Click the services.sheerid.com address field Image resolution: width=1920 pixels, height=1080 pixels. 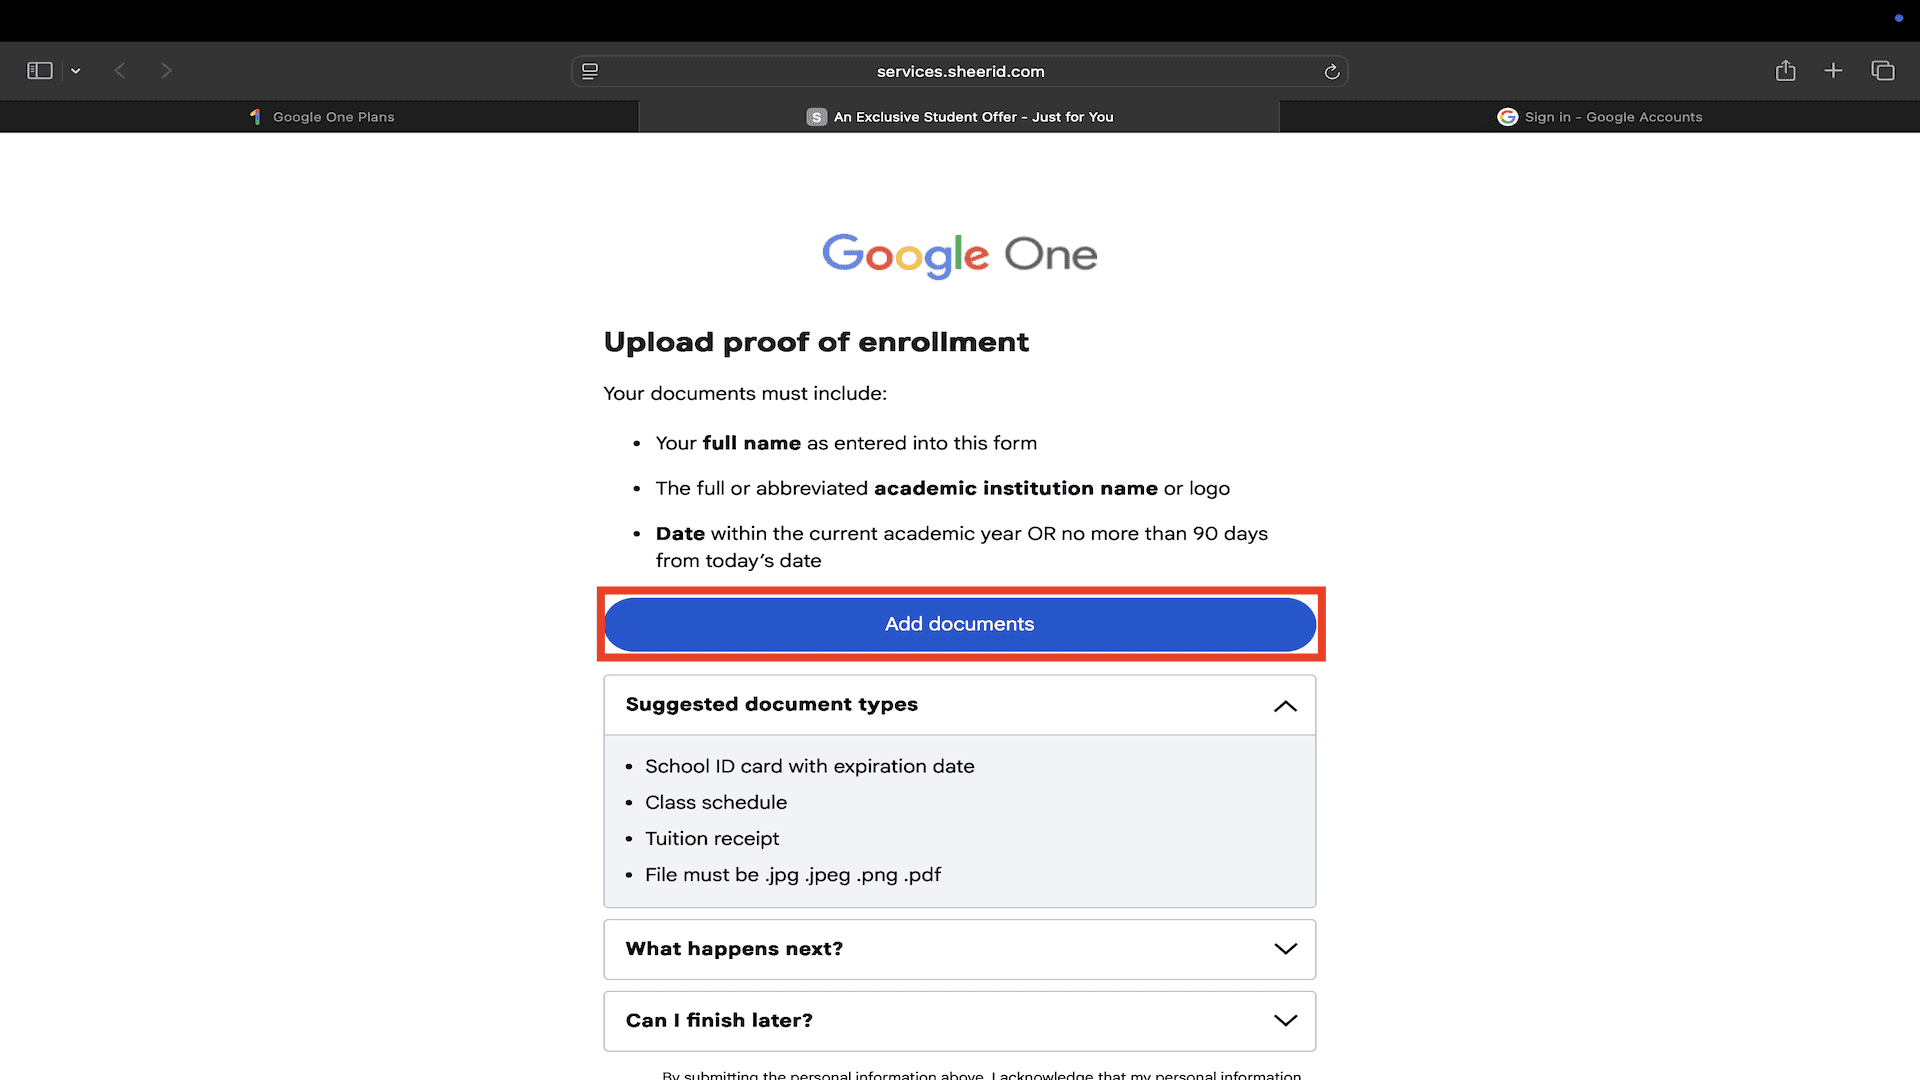pos(960,72)
